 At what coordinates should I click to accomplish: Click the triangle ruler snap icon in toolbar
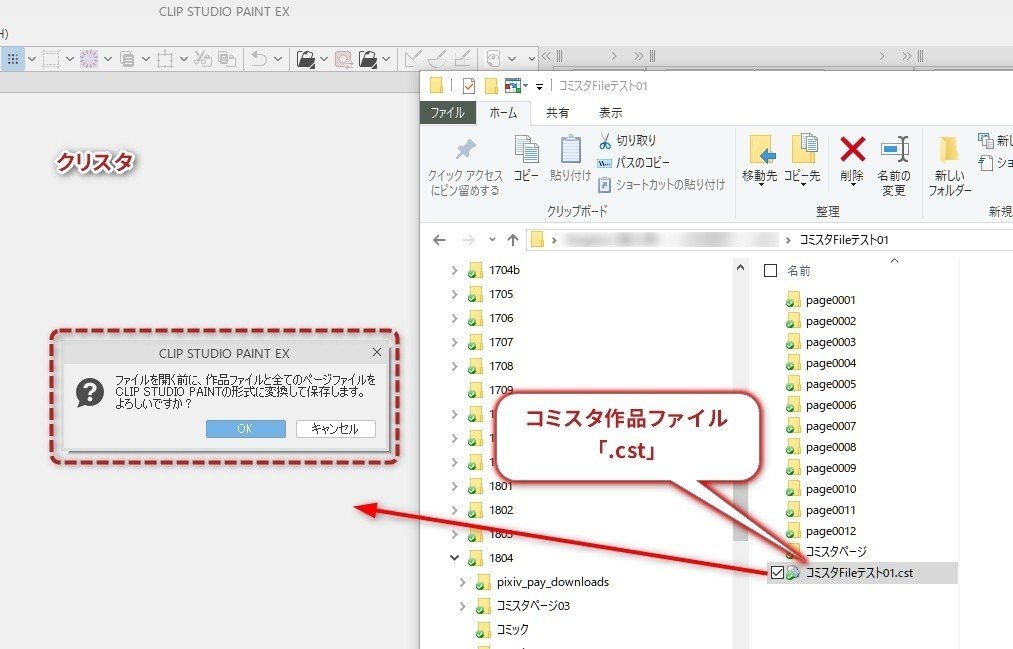coord(412,59)
